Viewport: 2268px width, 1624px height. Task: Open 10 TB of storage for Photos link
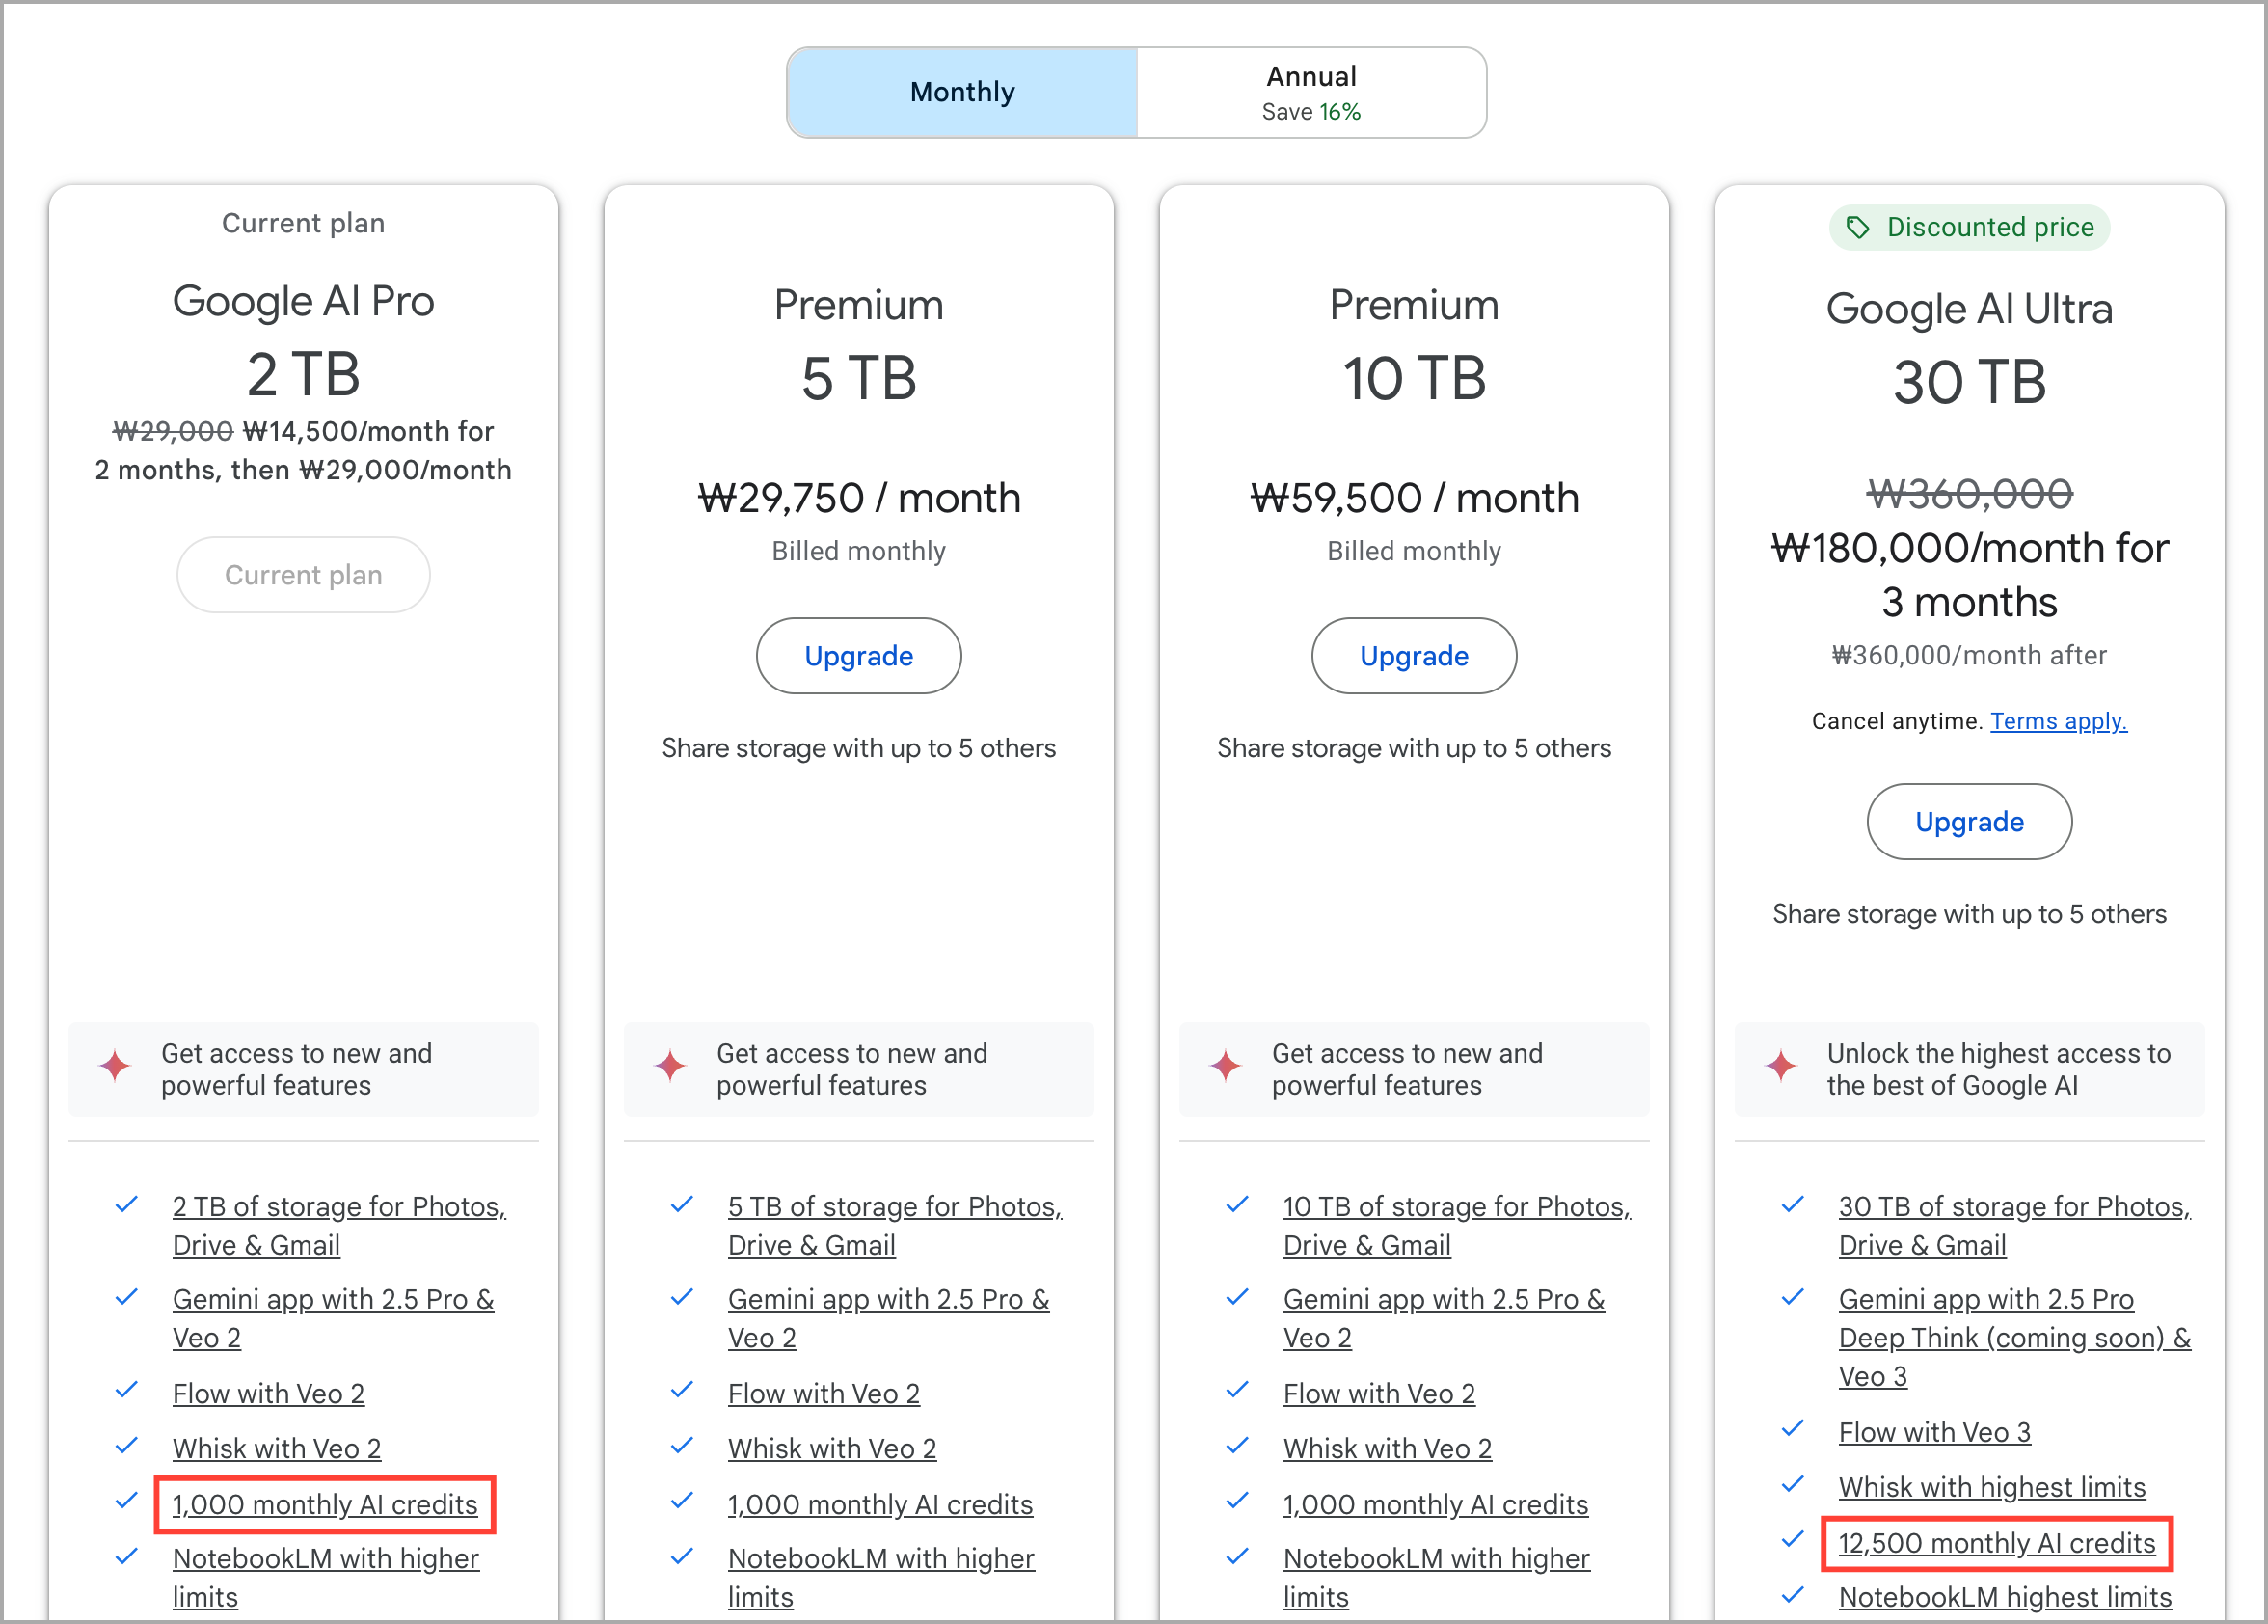tap(1457, 1225)
